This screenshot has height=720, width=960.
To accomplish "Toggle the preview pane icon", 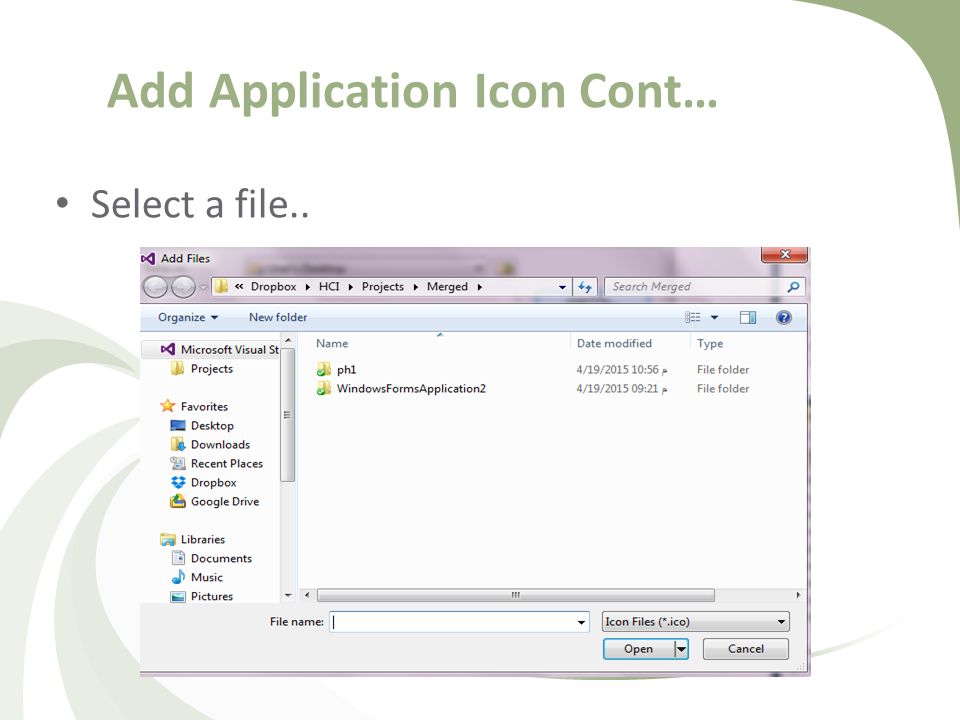I will pyautogui.click(x=748, y=317).
